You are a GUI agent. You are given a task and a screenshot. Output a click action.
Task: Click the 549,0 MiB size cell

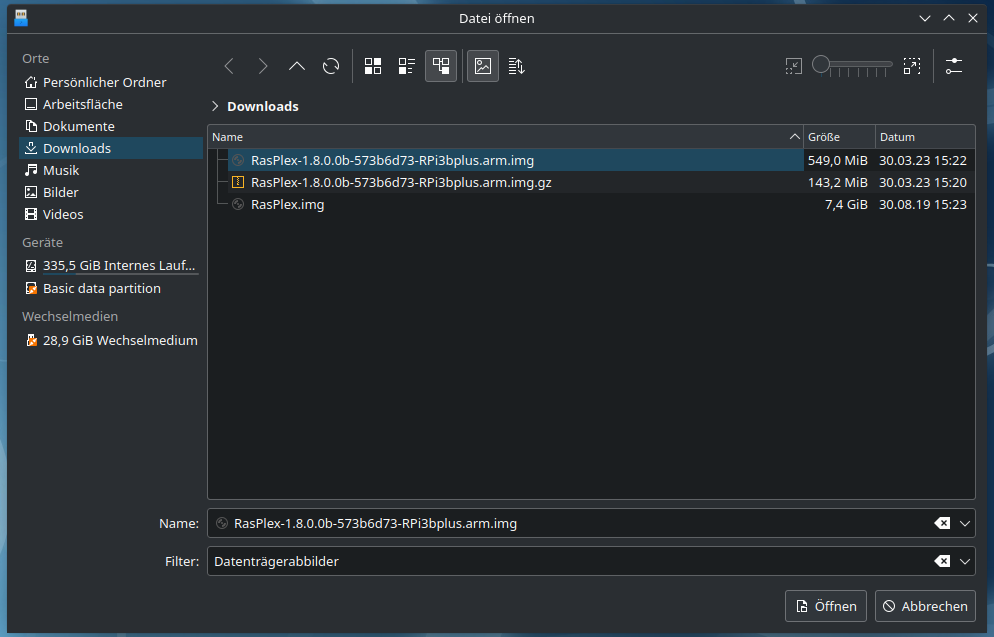pos(837,160)
